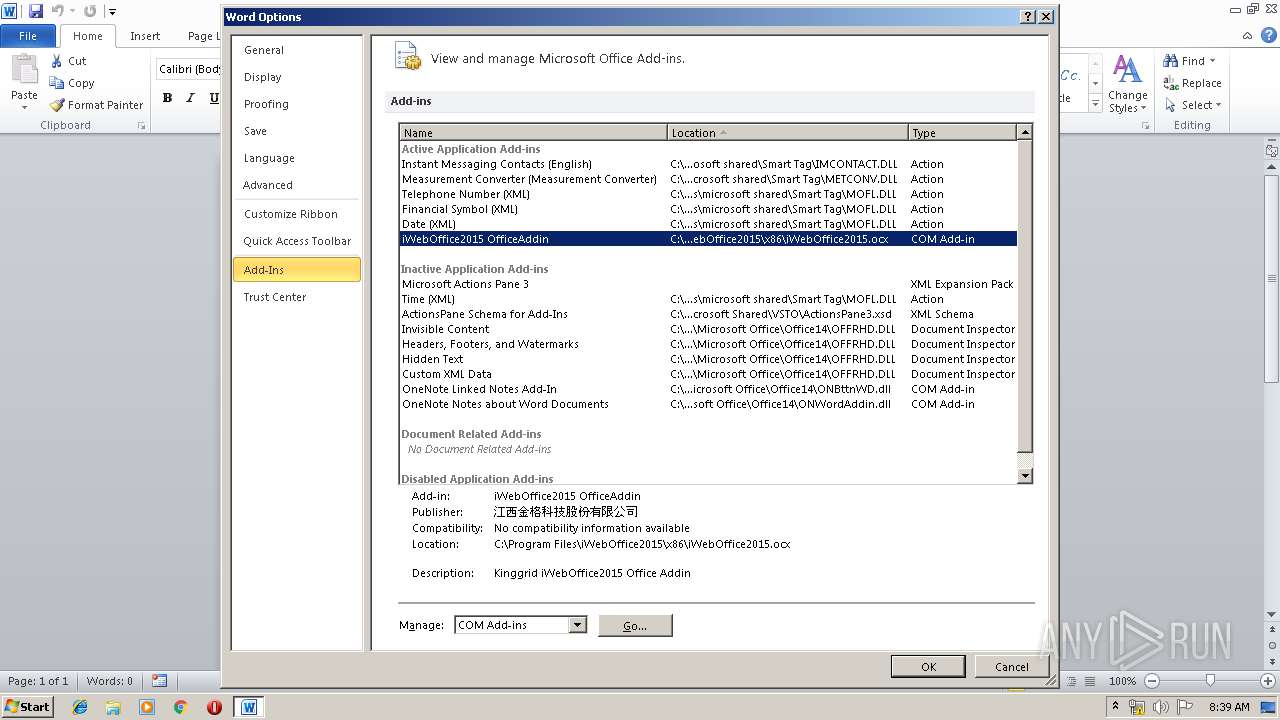Open the Find dropdown arrow
The height and width of the screenshot is (720, 1280).
pos(1213,61)
